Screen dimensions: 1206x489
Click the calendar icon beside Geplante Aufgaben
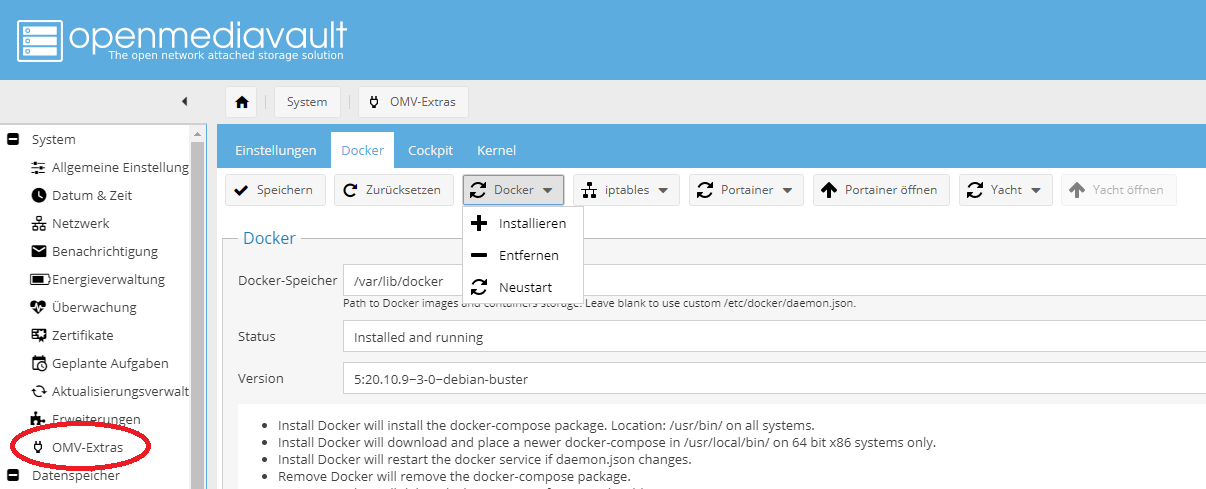39,363
